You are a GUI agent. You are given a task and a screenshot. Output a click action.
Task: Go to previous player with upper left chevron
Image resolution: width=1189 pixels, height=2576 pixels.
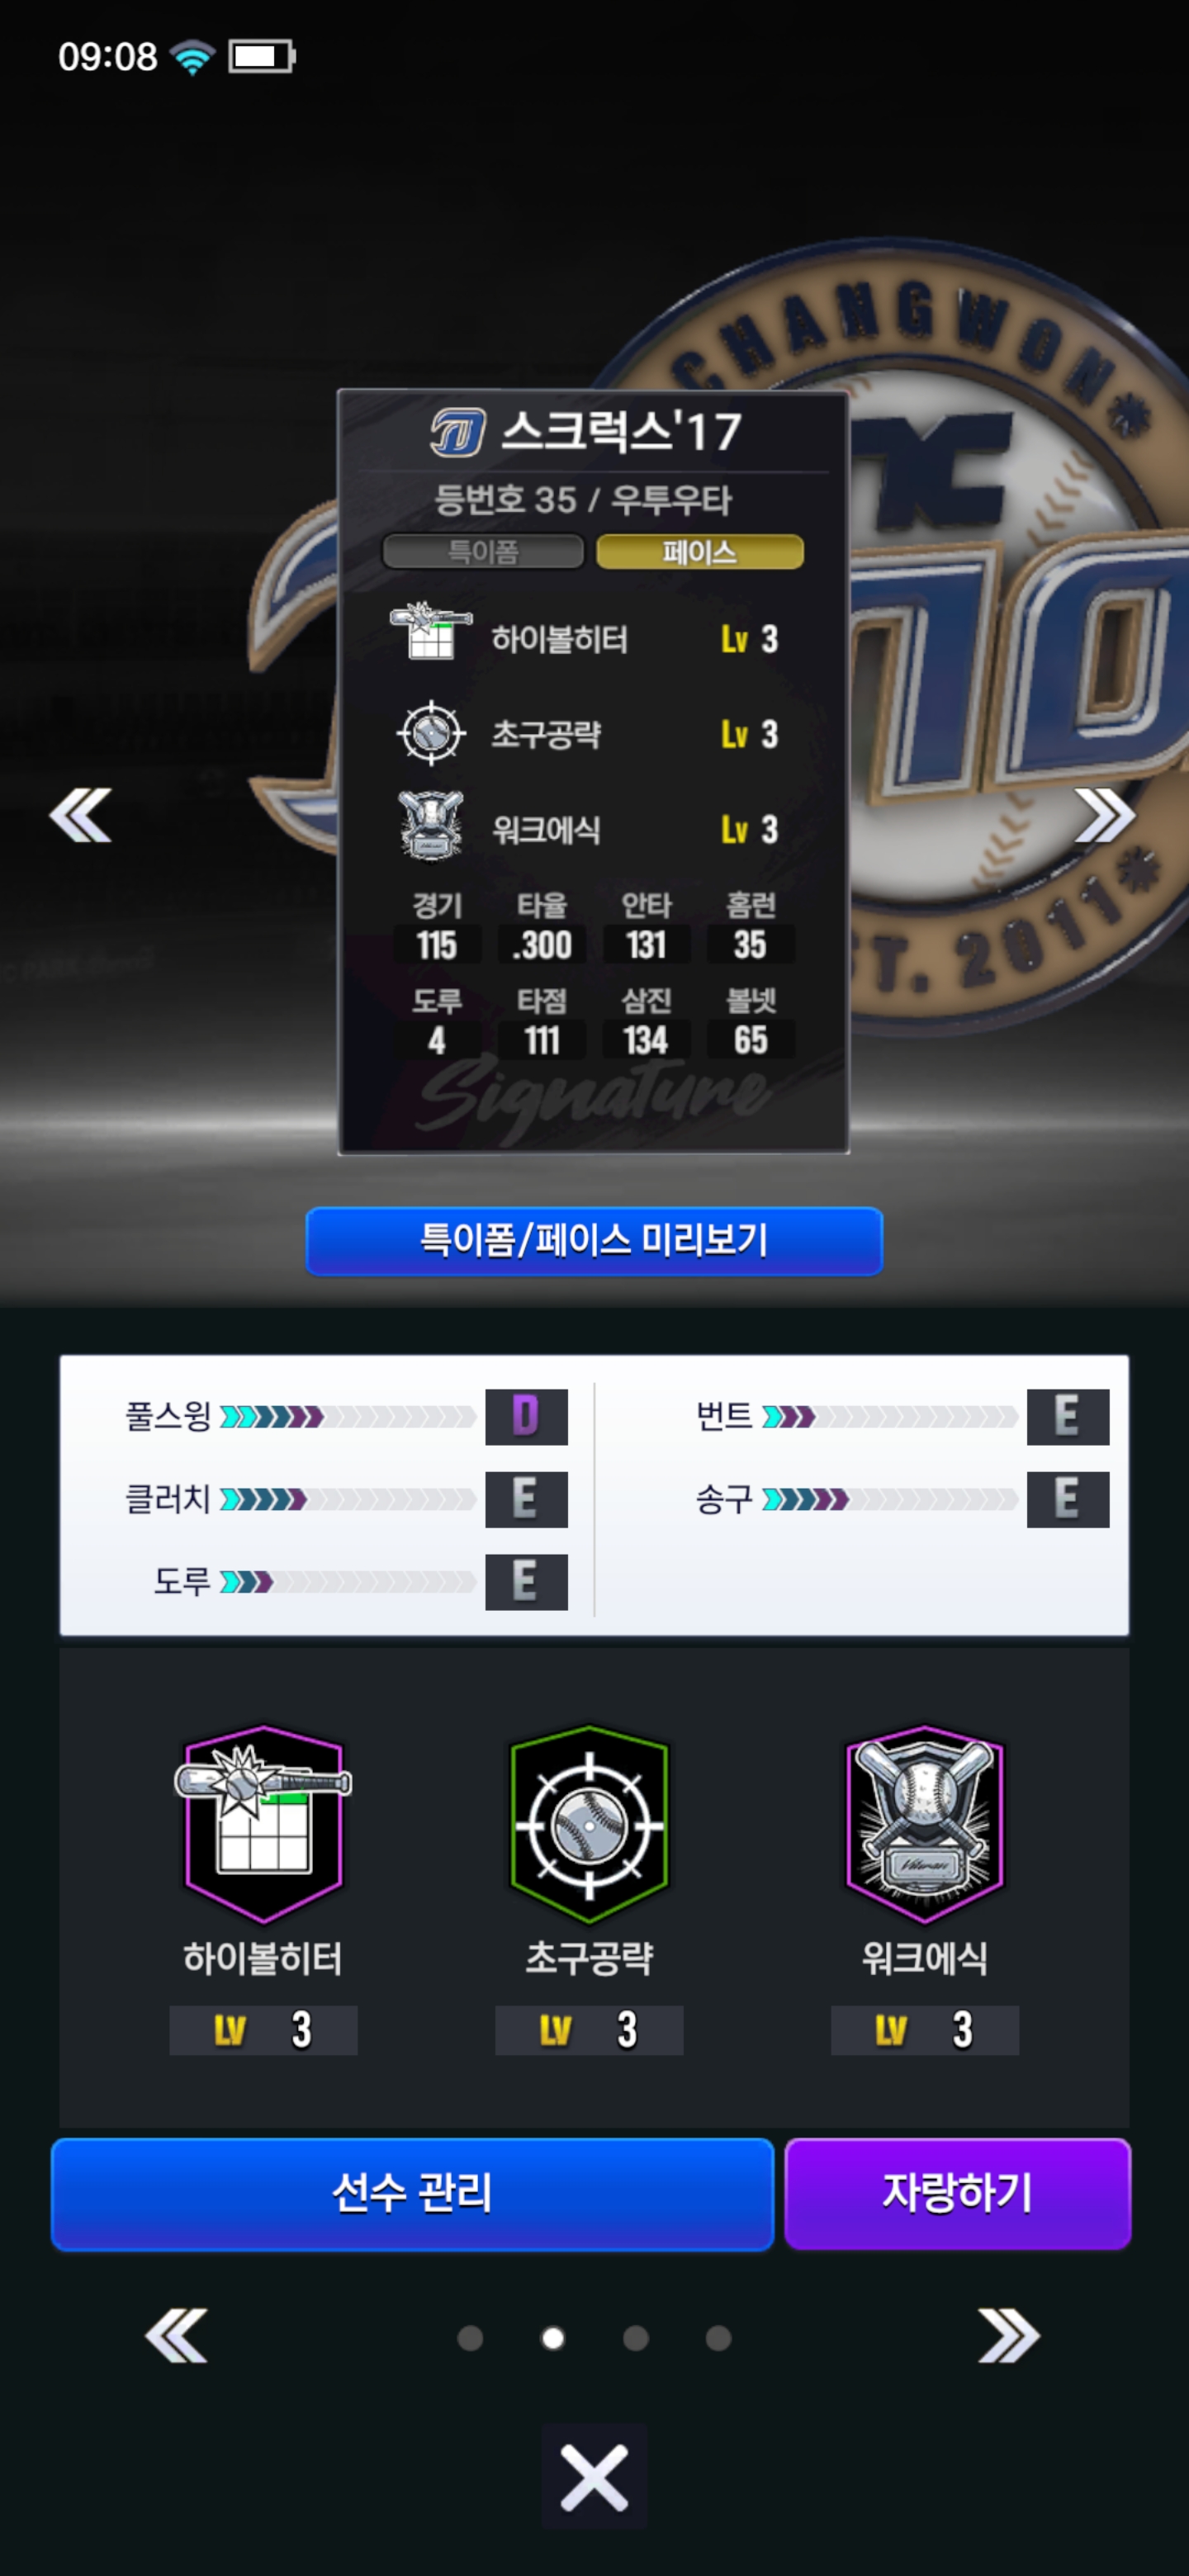click(x=81, y=815)
